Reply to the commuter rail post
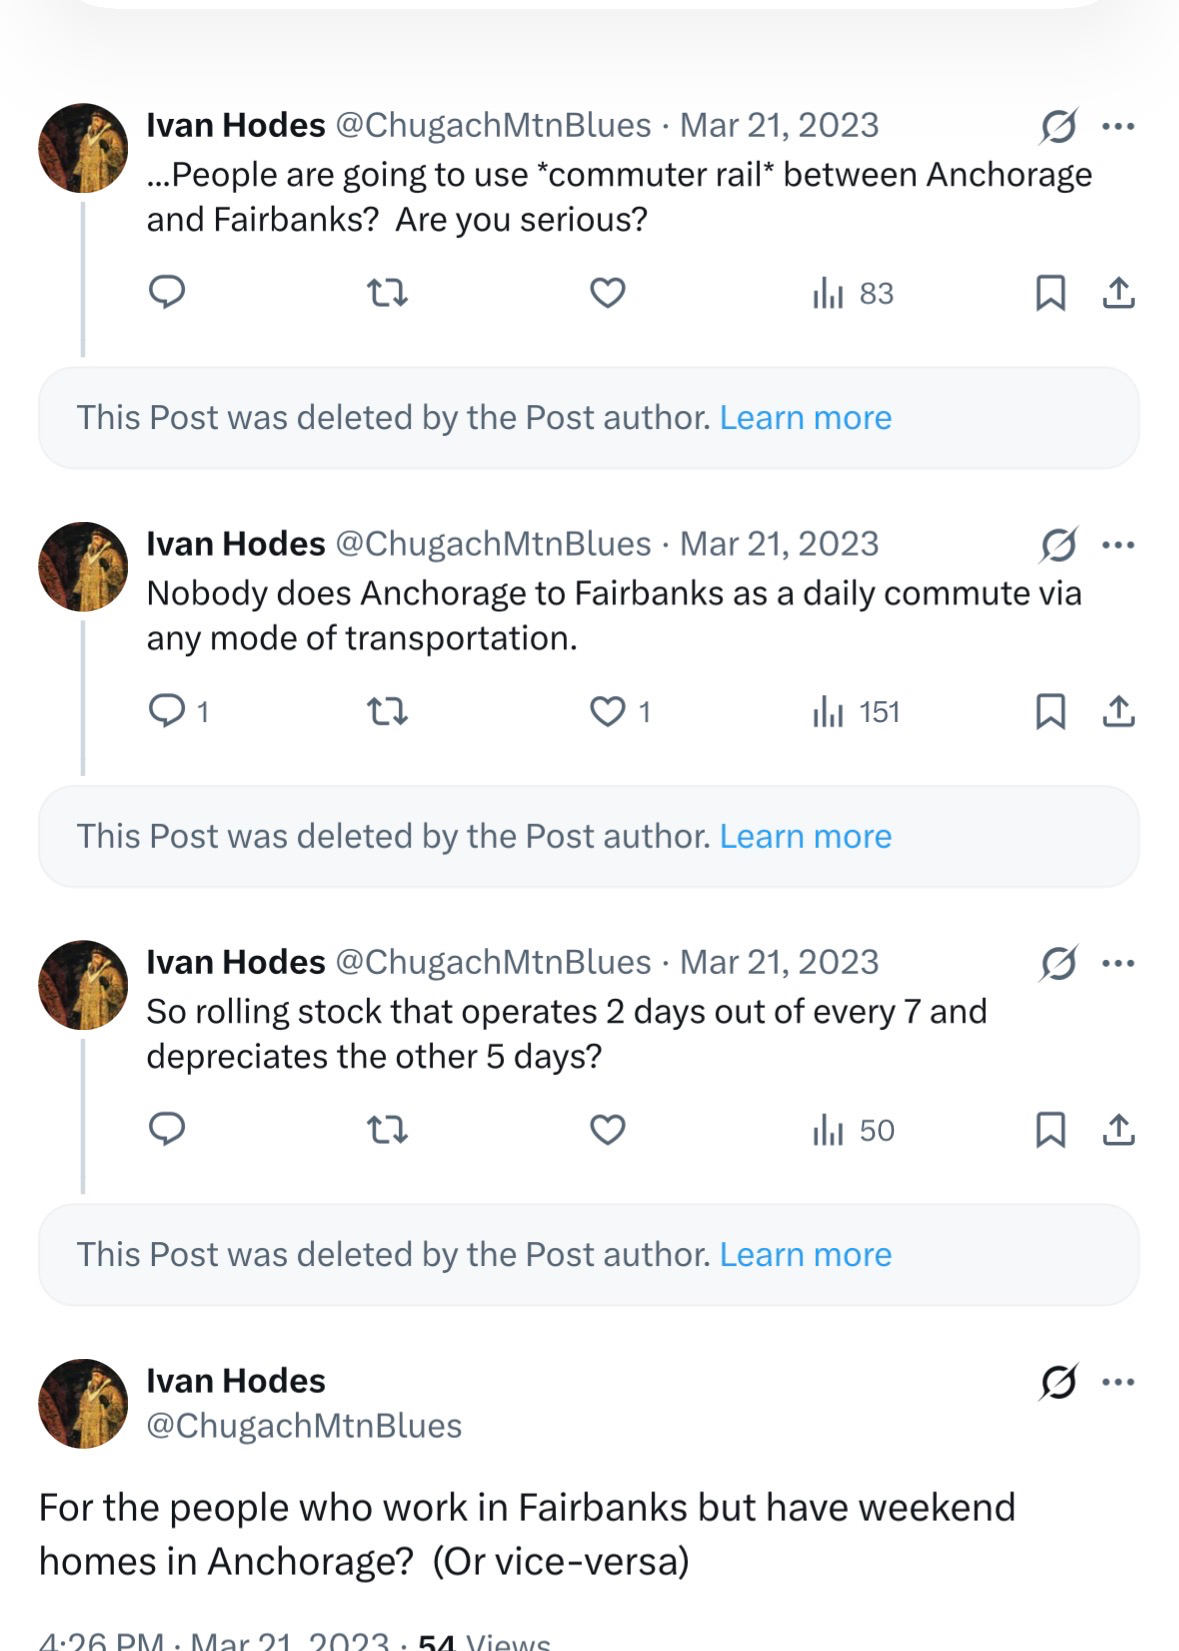Screen dimensions: 1179x1651 point(167,292)
